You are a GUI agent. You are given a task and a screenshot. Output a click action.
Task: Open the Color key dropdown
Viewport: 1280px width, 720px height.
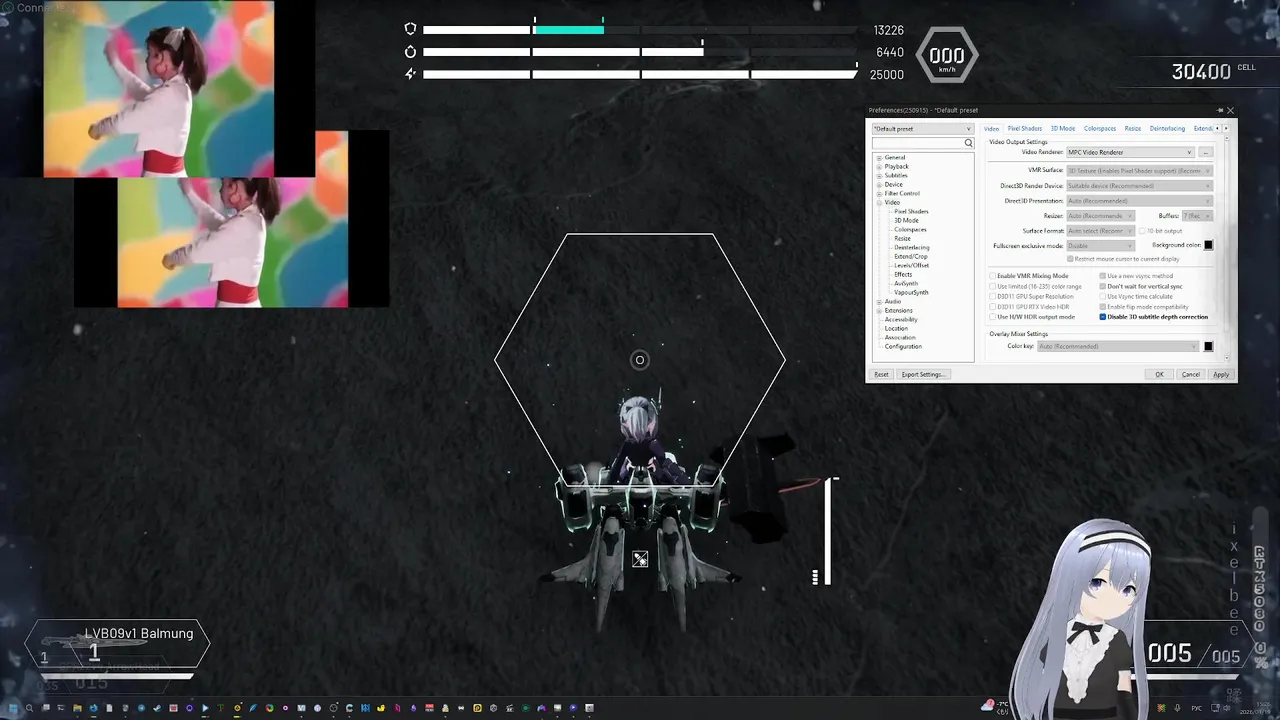click(1117, 346)
